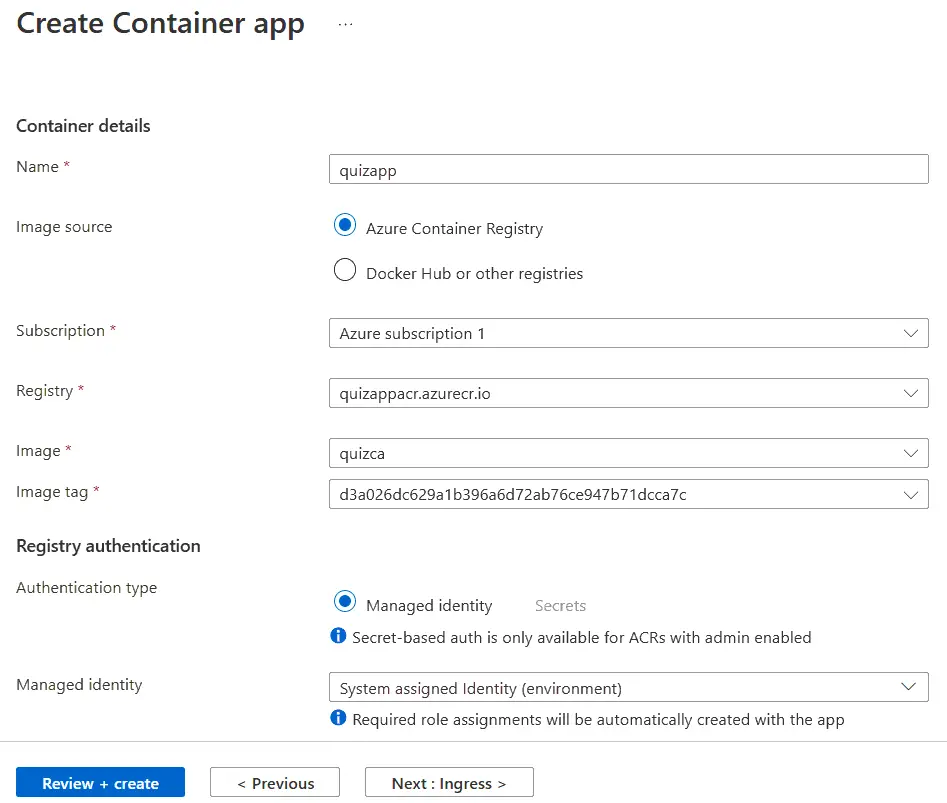Click the Previous button
The image size is (947, 803).
(274, 782)
